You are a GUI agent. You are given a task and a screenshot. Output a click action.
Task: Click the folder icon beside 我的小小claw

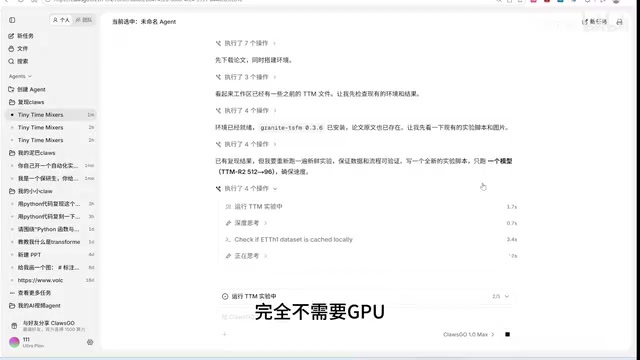[x=12, y=191]
